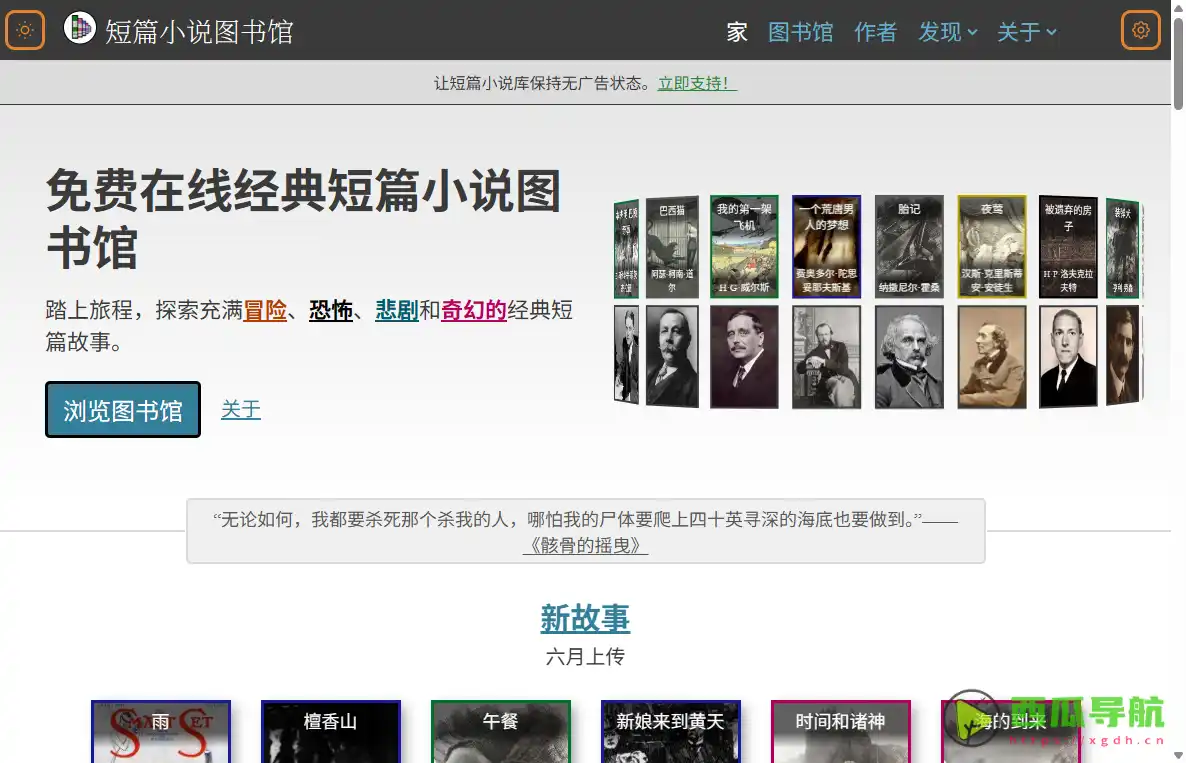Open the 《骸骨的摇曳》 quote source link
The width and height of the screenshot is (1186, 763).
[x=585, y=545]
